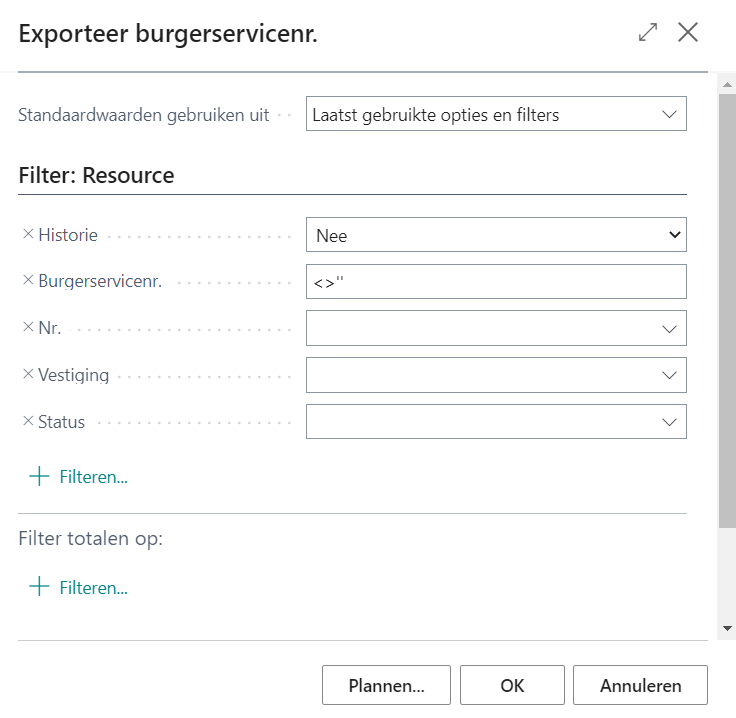Cancel with the Annuleren button
This screenshot has width=736, height=718.
[x=640, y=686]
